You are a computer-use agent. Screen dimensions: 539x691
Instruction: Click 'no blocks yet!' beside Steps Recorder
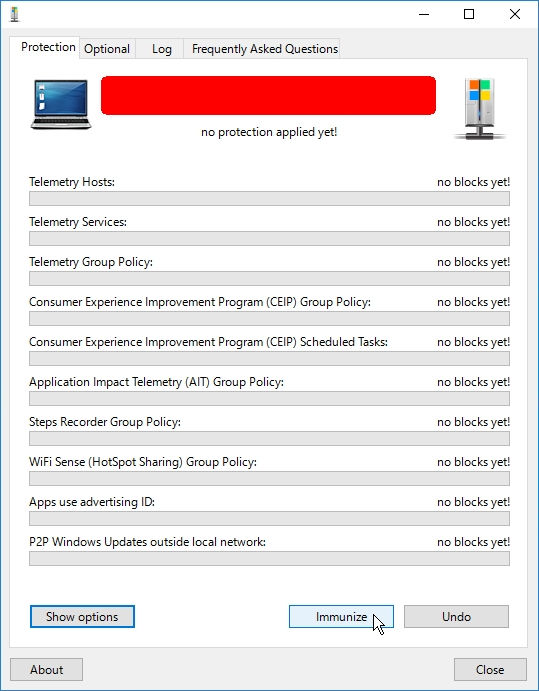473,422
